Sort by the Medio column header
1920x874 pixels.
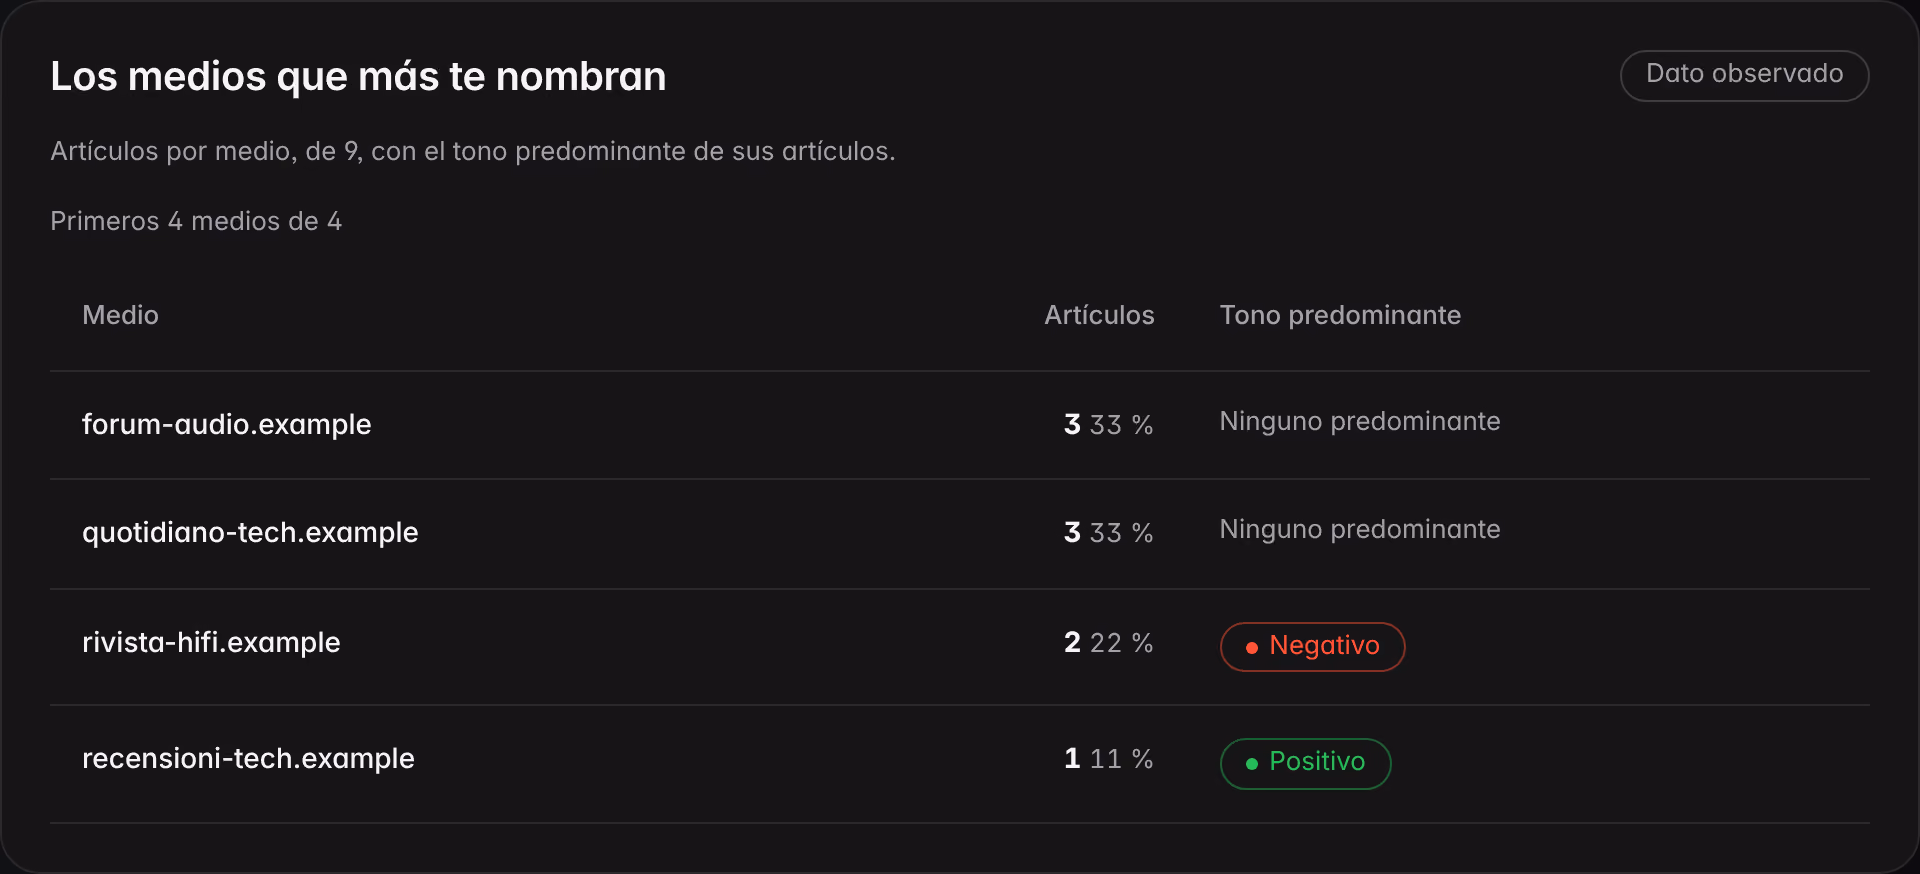[120, 315]
